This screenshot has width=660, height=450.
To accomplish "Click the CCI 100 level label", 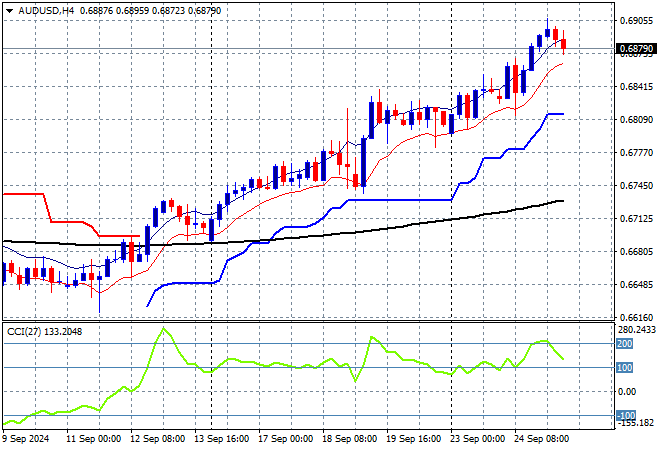I will tap(625, 368).
